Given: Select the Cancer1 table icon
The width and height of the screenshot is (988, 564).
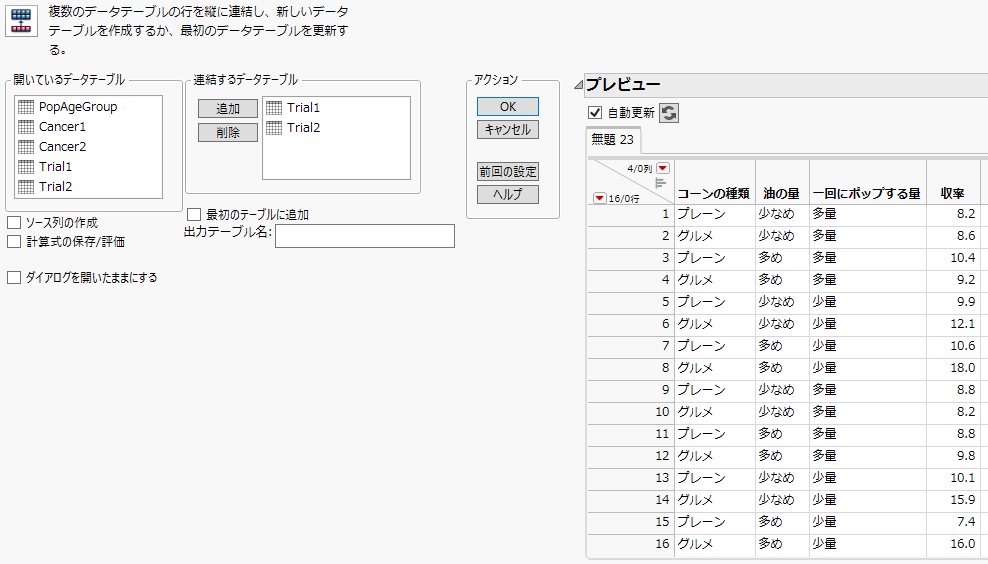Looking at the screenshot, I should click(x=27, y=127).
